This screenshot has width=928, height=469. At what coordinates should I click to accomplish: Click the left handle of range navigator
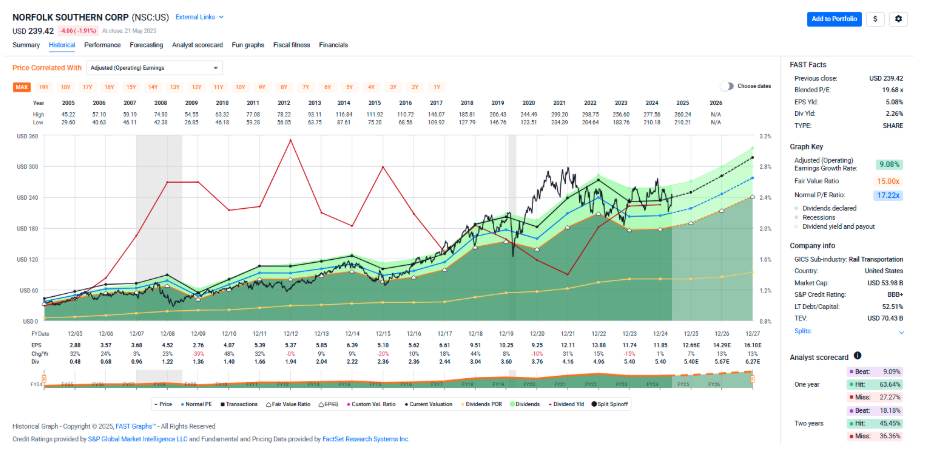pyautogui.click(x=44, y=378)
